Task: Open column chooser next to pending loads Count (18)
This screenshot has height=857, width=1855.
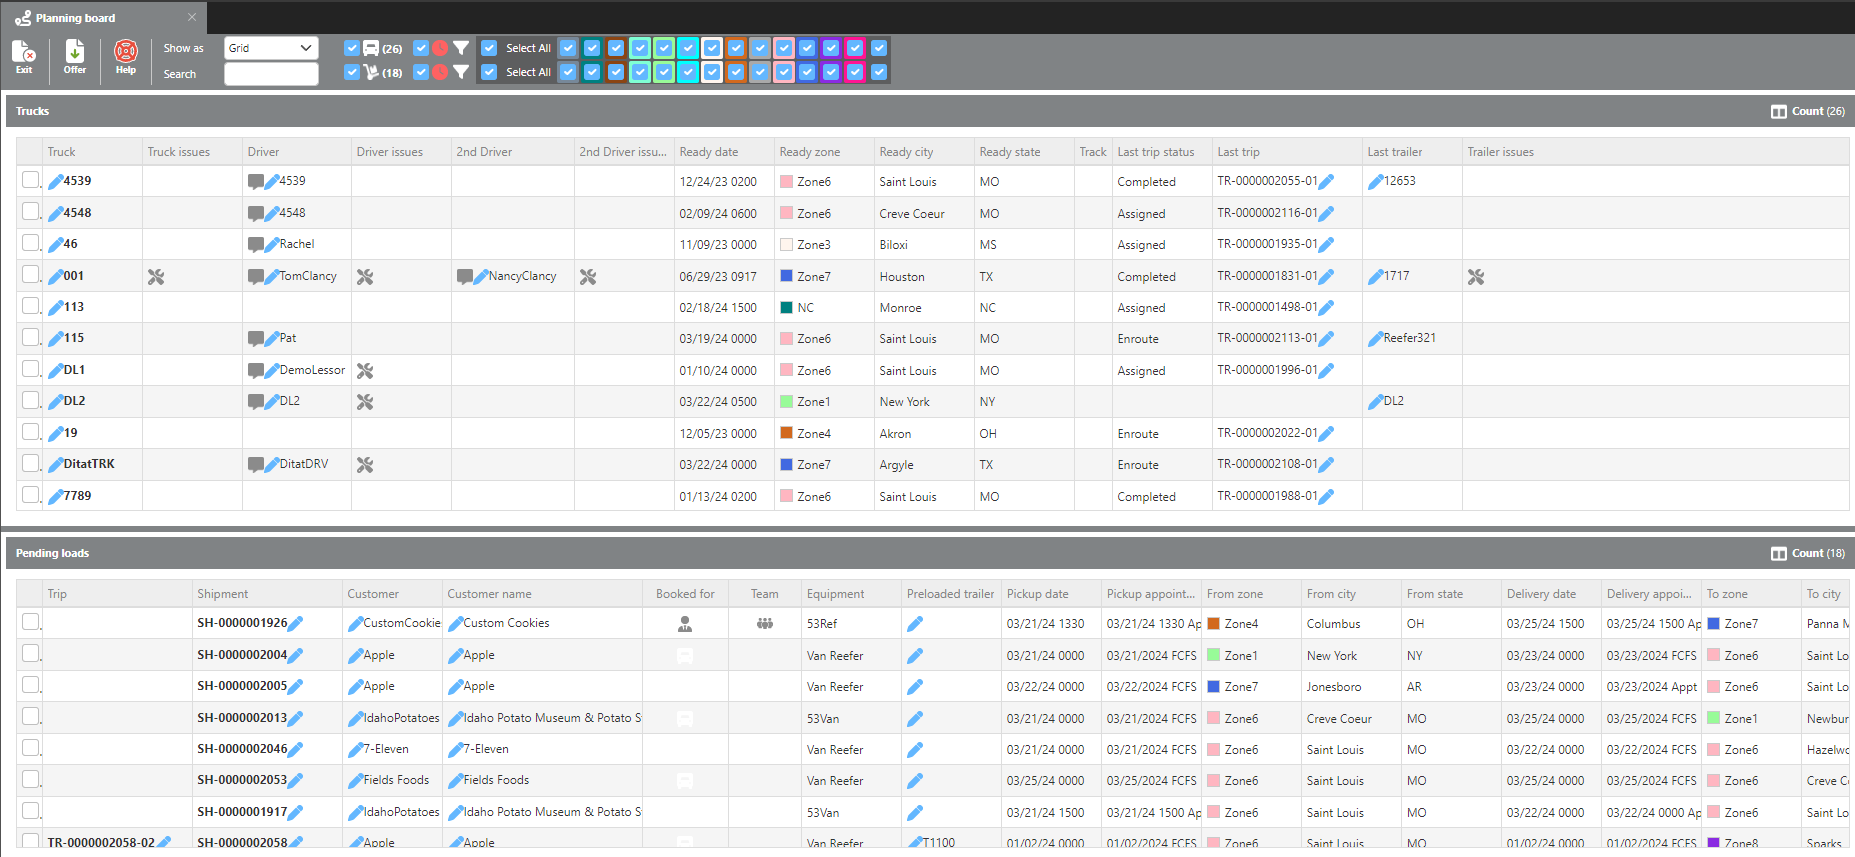Action: coord(1778,554)
